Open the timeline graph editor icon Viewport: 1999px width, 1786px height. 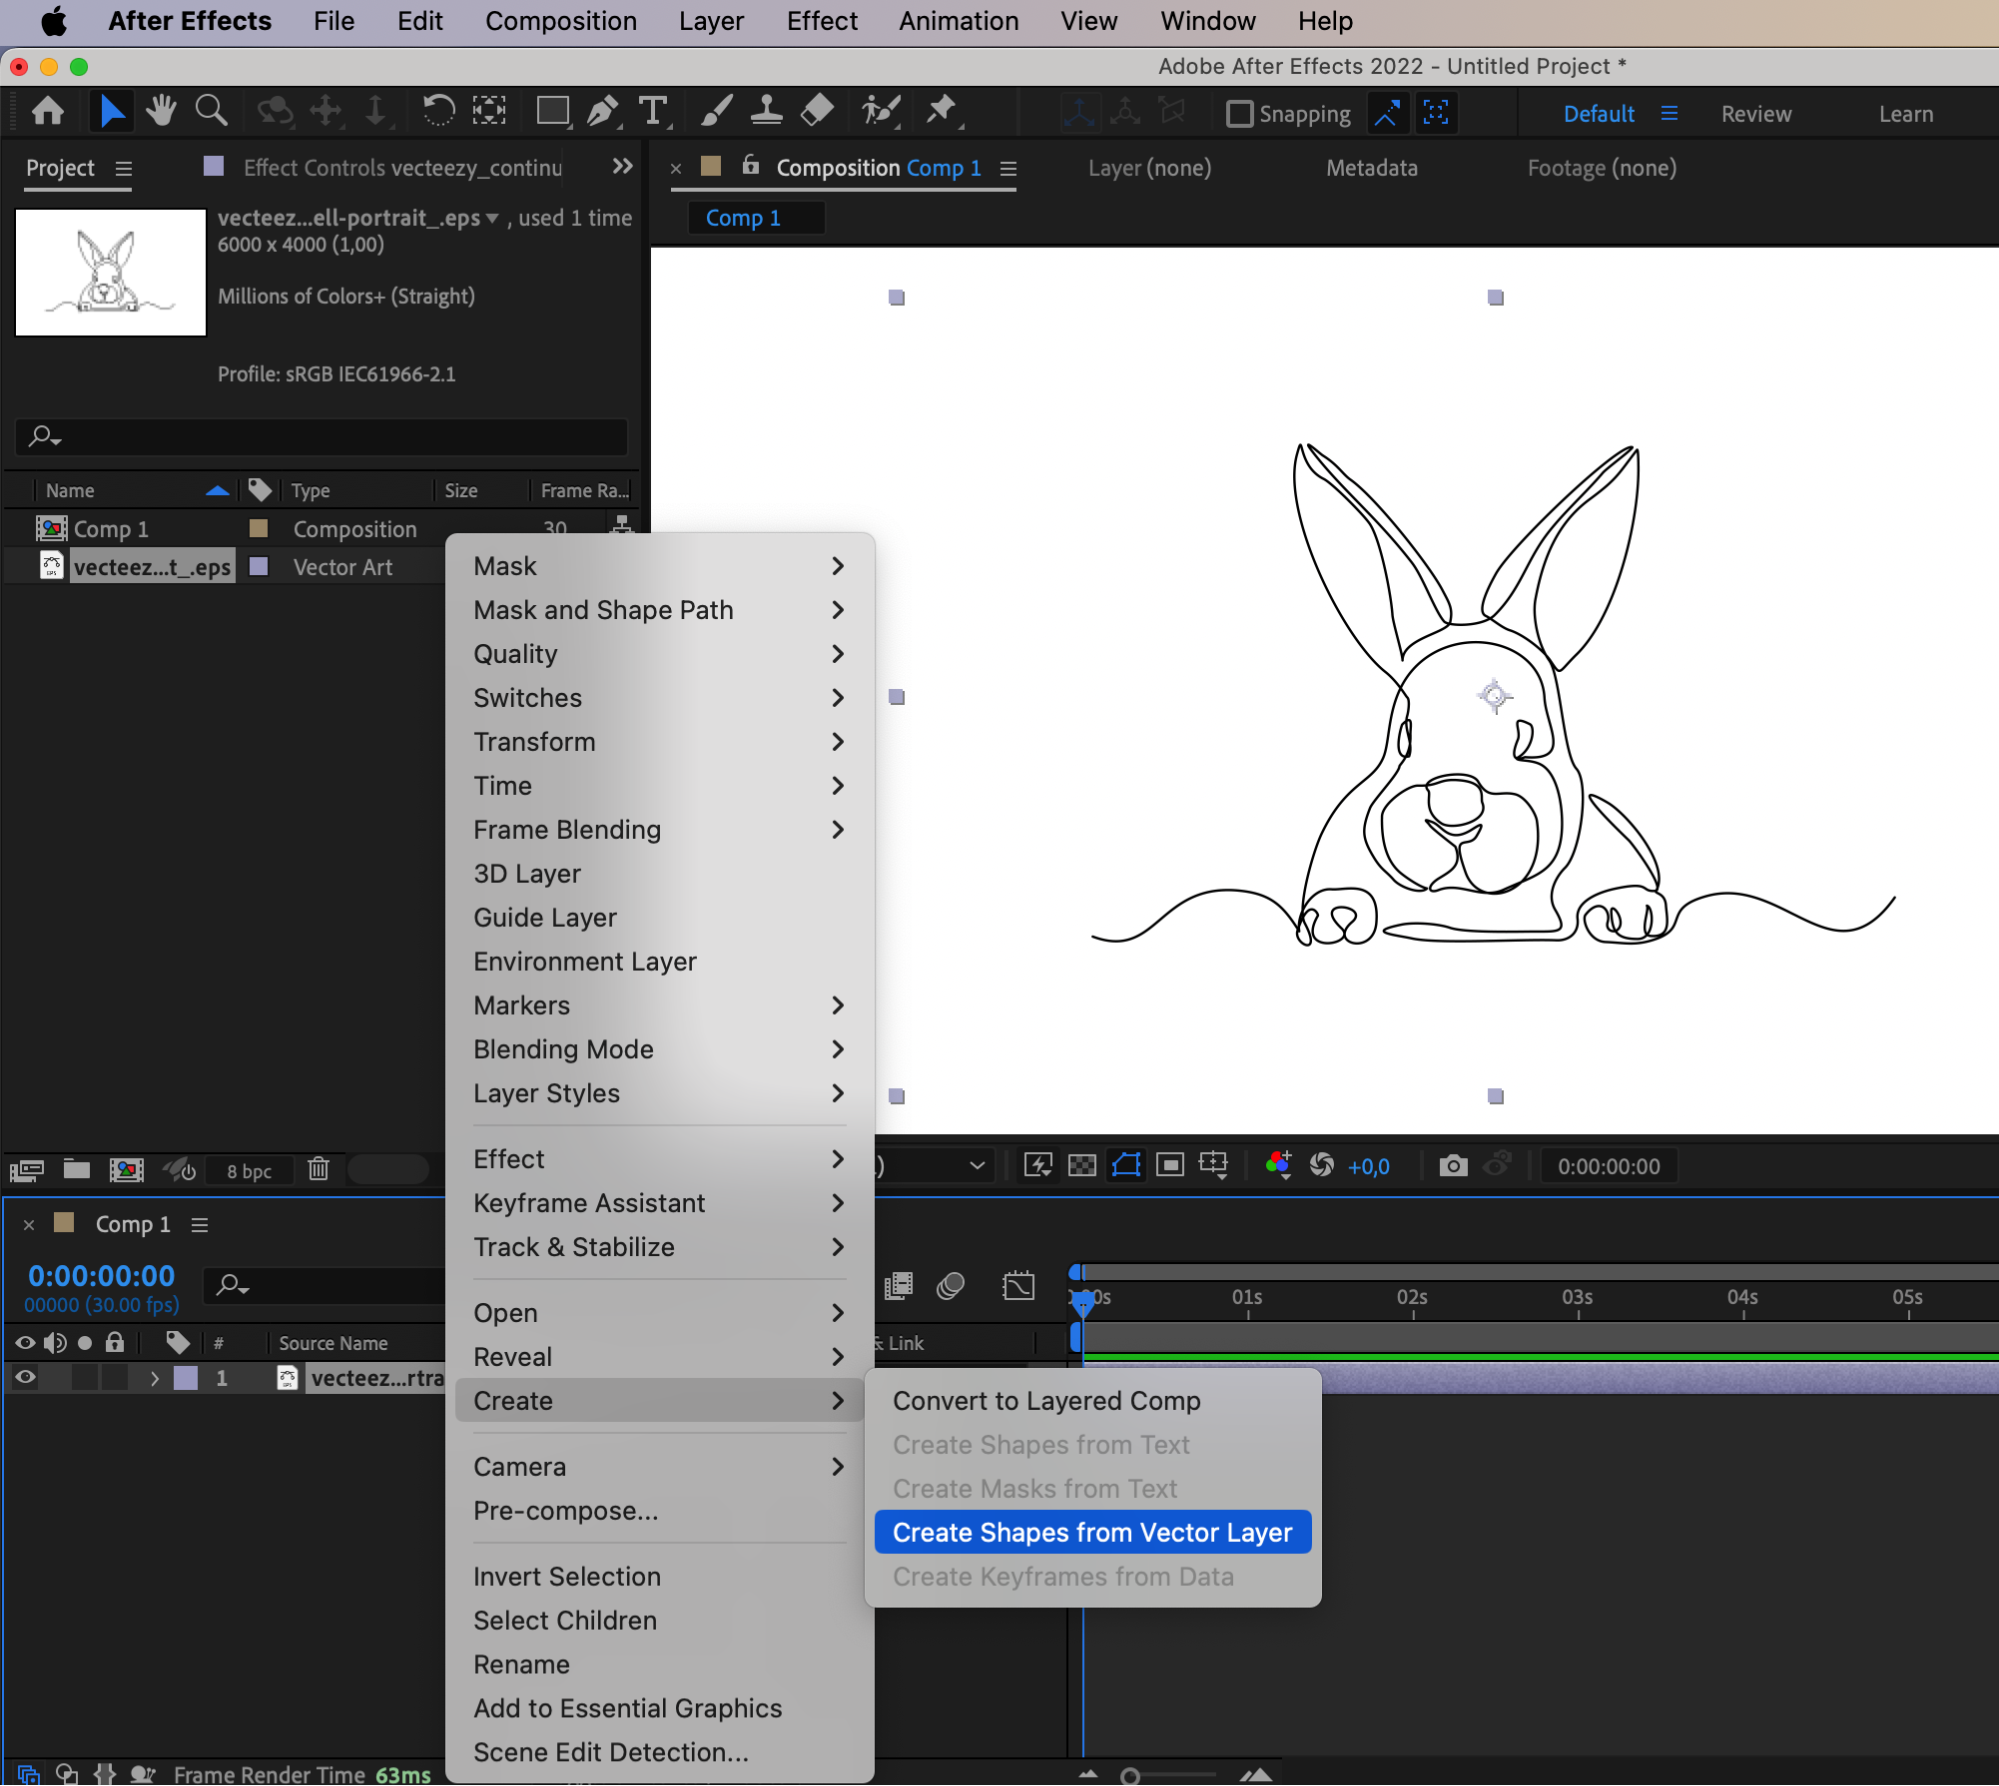coord(1018,1286)
